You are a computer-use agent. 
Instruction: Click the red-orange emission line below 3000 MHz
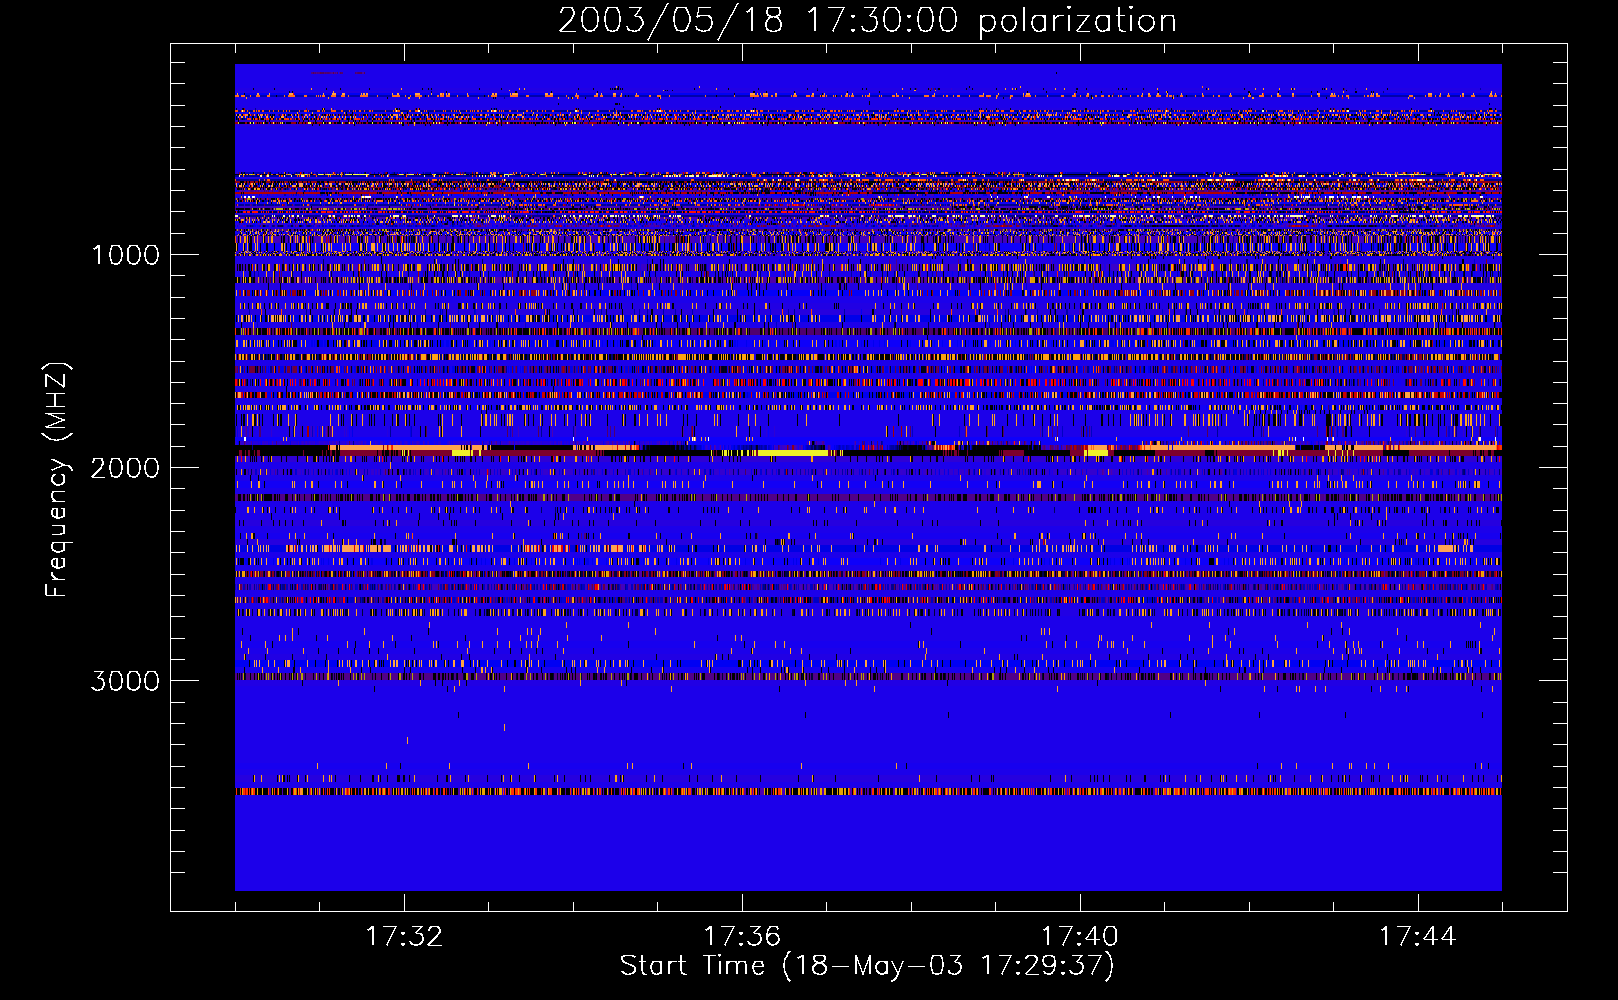868,791
